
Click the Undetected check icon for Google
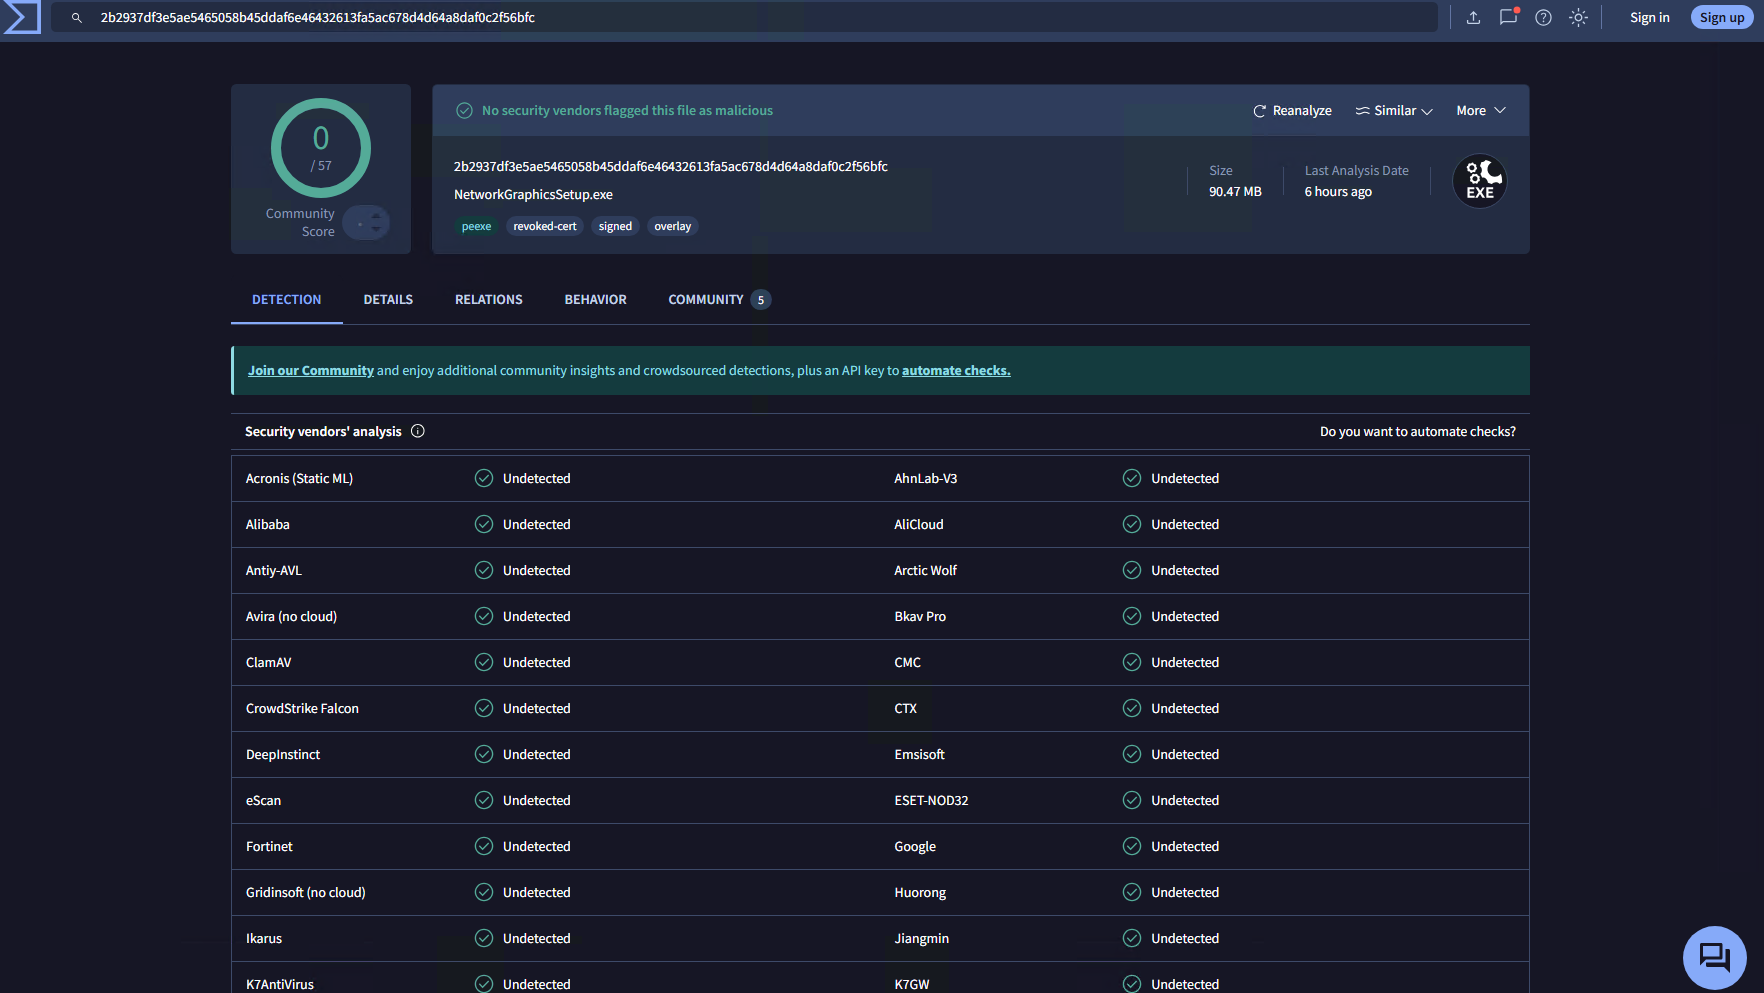pos(1132,846)
